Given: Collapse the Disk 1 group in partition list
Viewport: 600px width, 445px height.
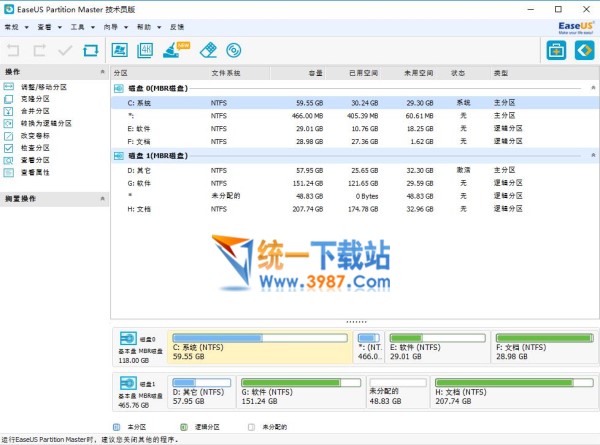Looking at the screenshot, I should pyautogui.click(x=593, y=155).
